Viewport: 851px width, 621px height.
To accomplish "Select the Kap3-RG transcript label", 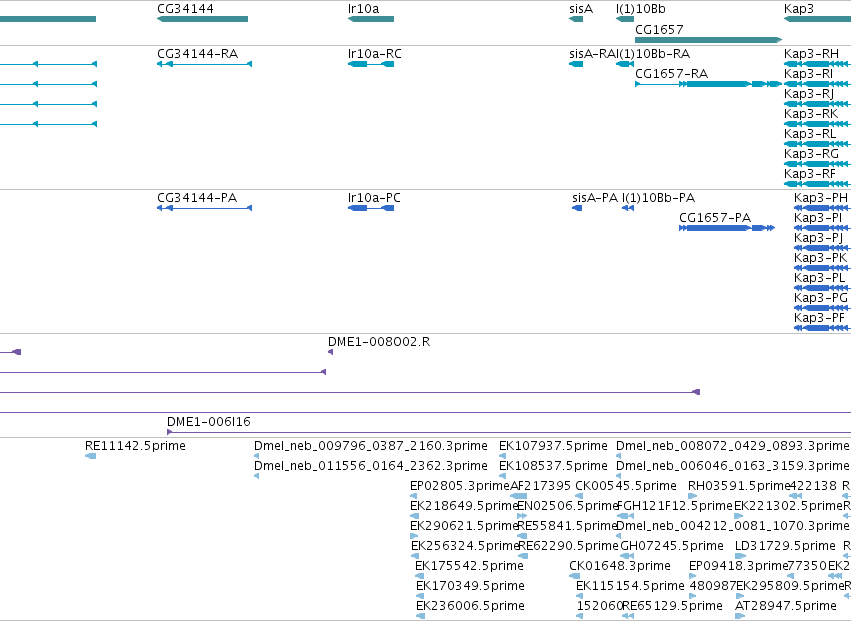I will pyautogui.click(x=811, y=154).
